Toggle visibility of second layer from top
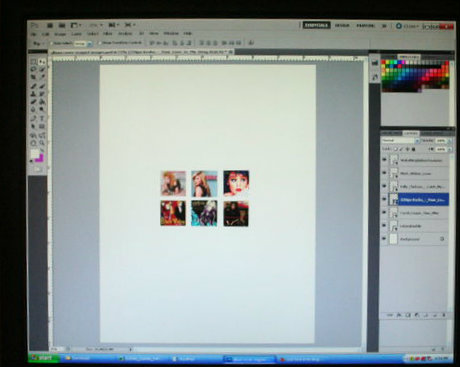Viewport: 460px width, 367px height. [x=384, y=173]
